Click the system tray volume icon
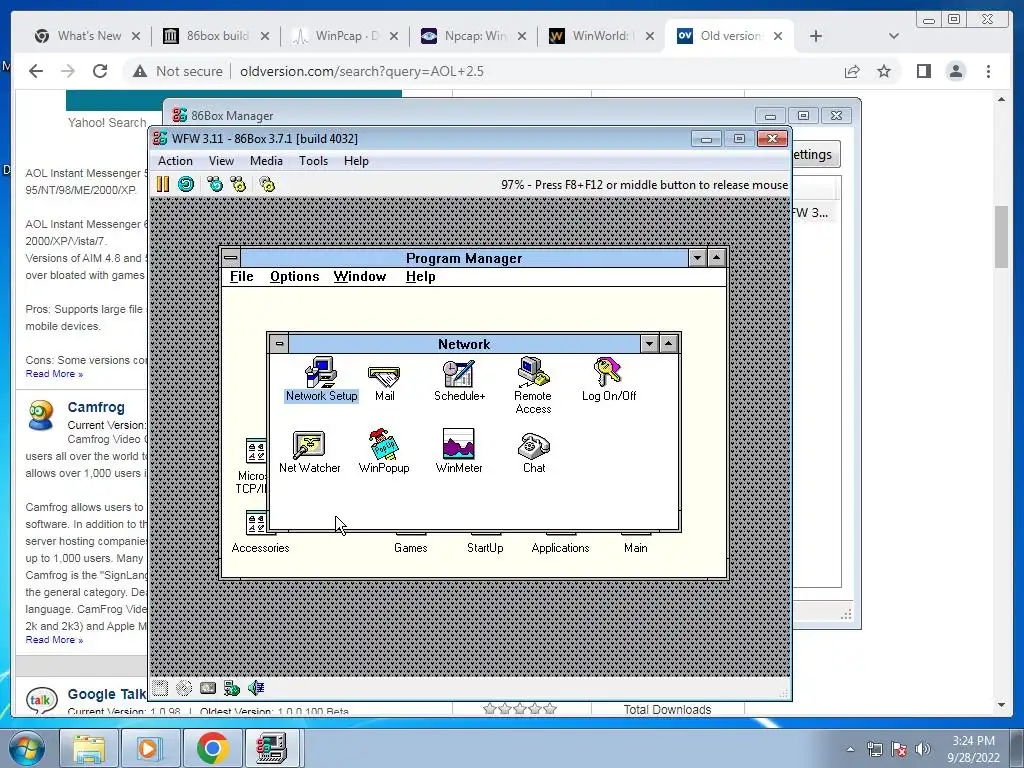1024x768 pixels. coord(923,749)
